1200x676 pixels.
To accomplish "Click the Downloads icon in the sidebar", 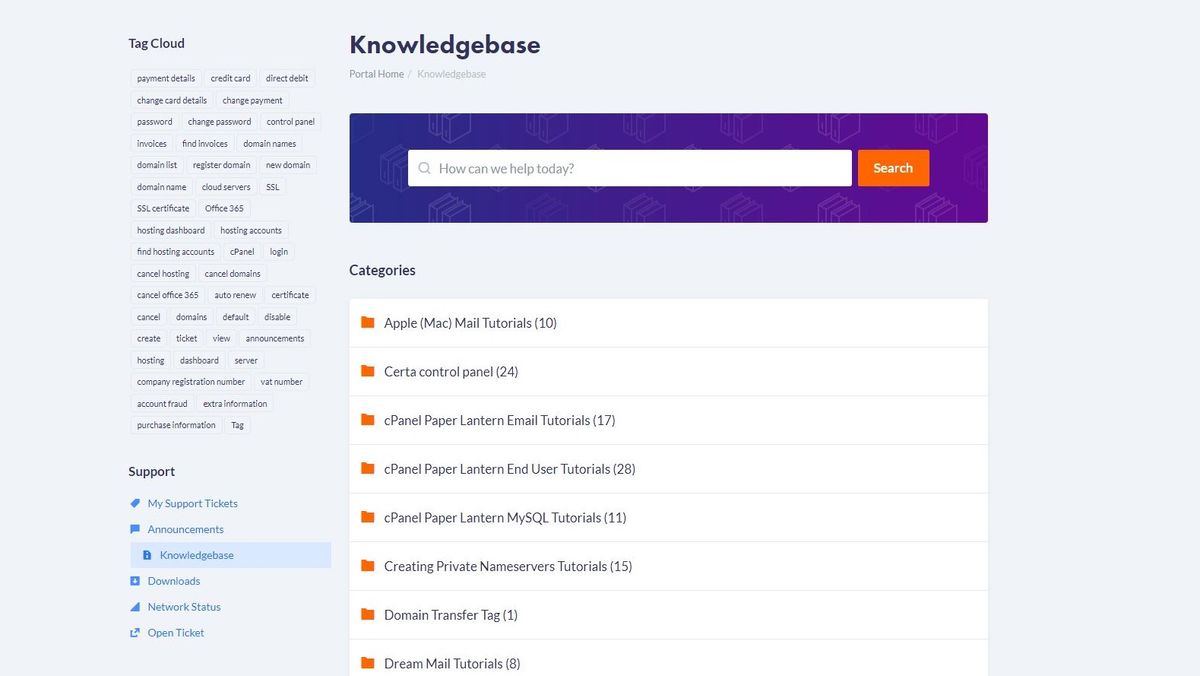I will point(134,580).
